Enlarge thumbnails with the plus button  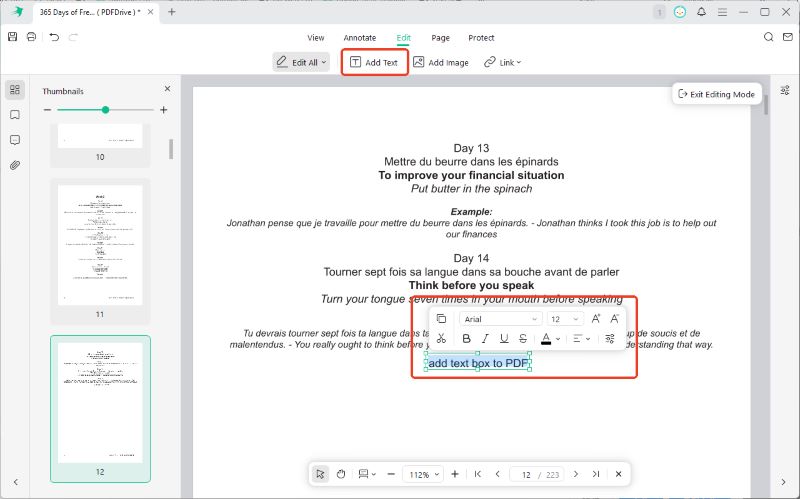[163, 110]
